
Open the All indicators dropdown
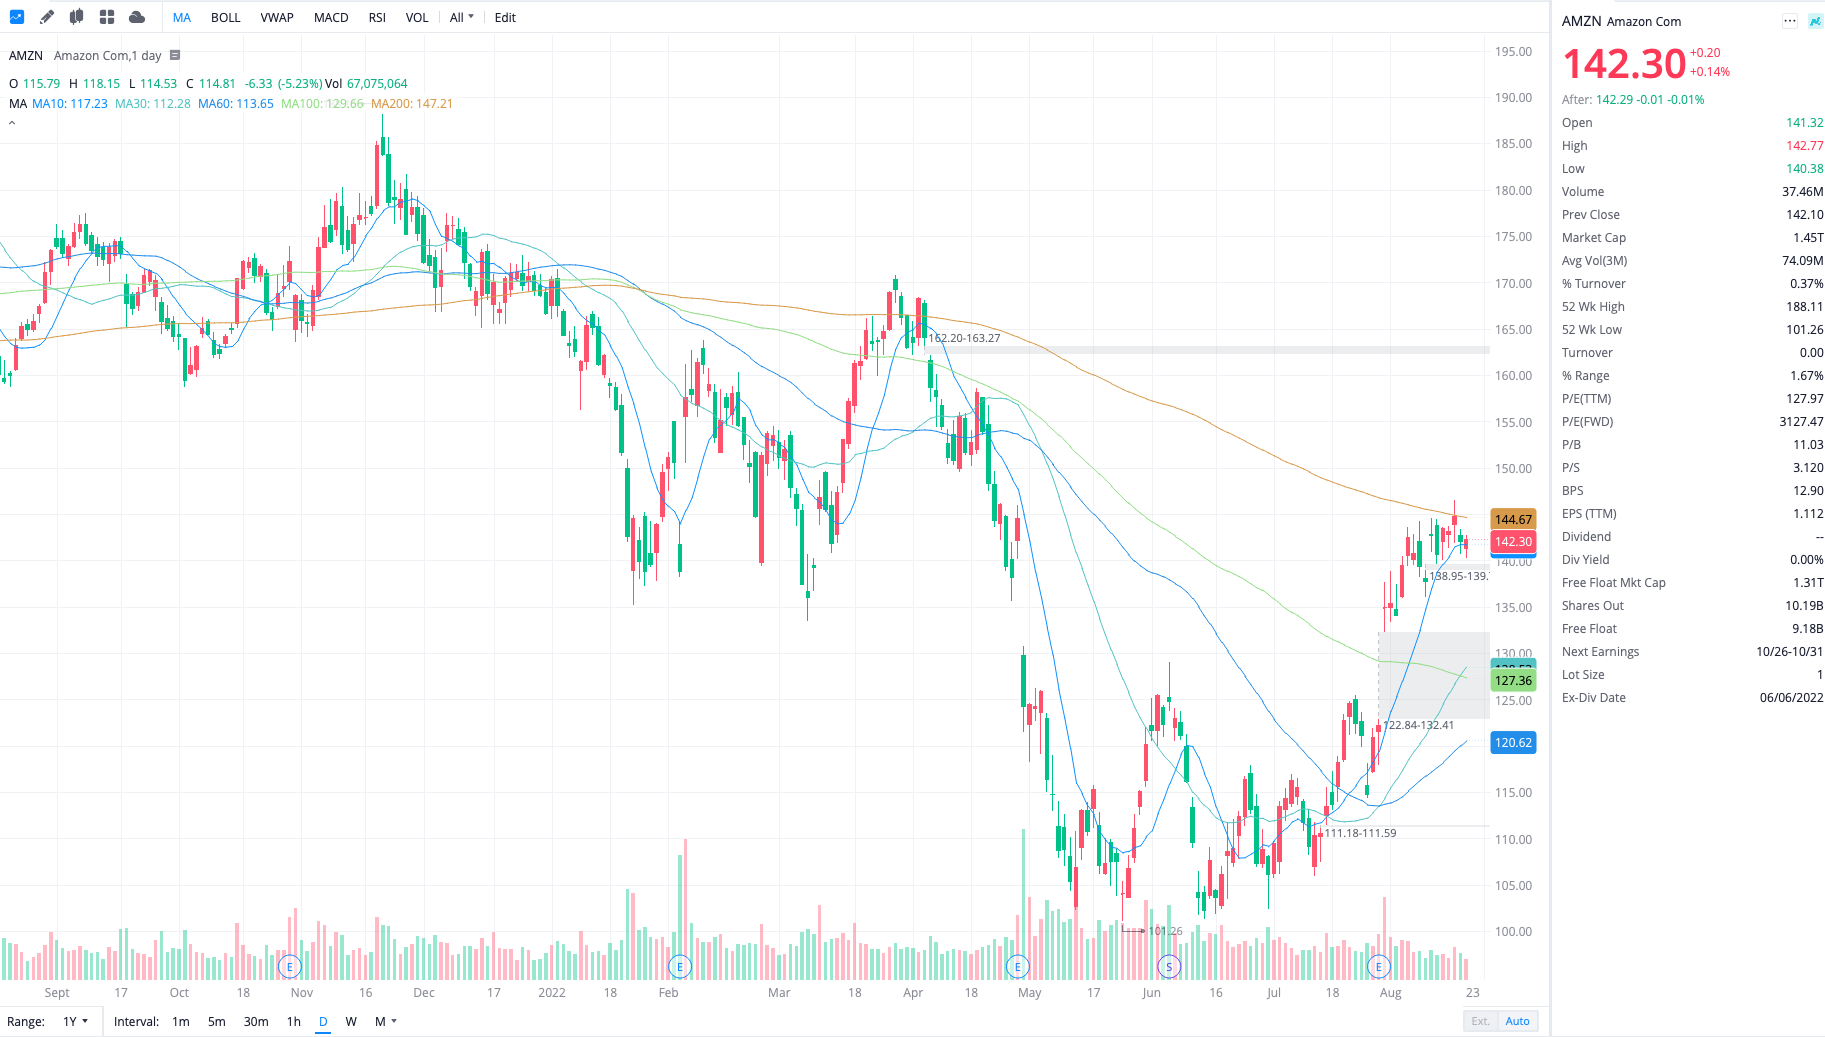click(x=460, y=17)
